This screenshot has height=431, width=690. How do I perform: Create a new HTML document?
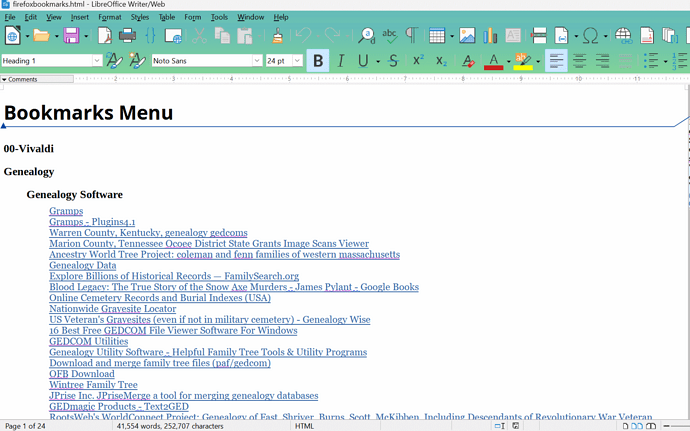pyautogui.click(x=13, y=36)
